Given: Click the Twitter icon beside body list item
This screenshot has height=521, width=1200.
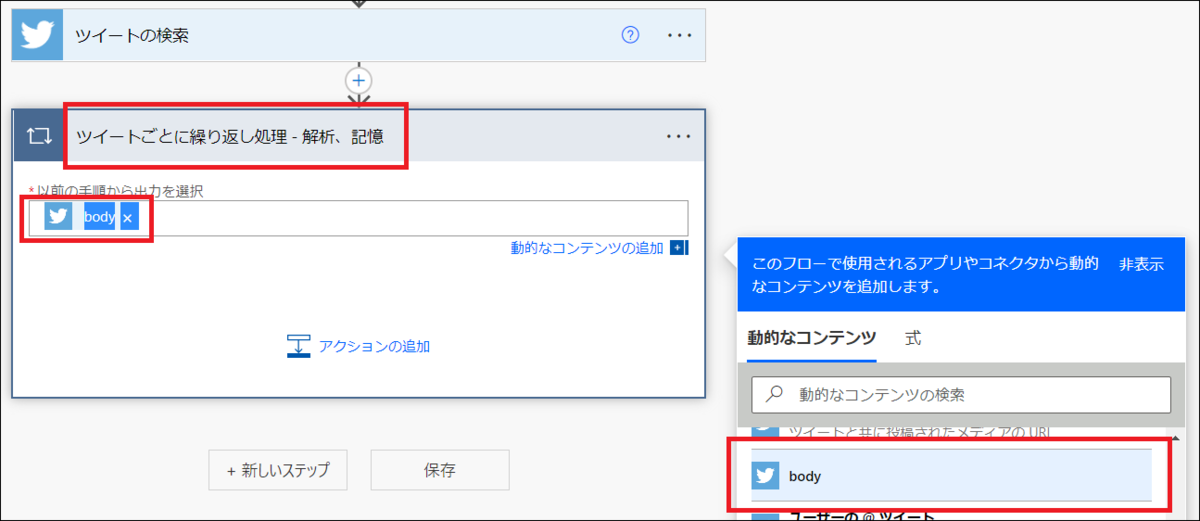Looking at the screenshot, I should pos(766,476).
